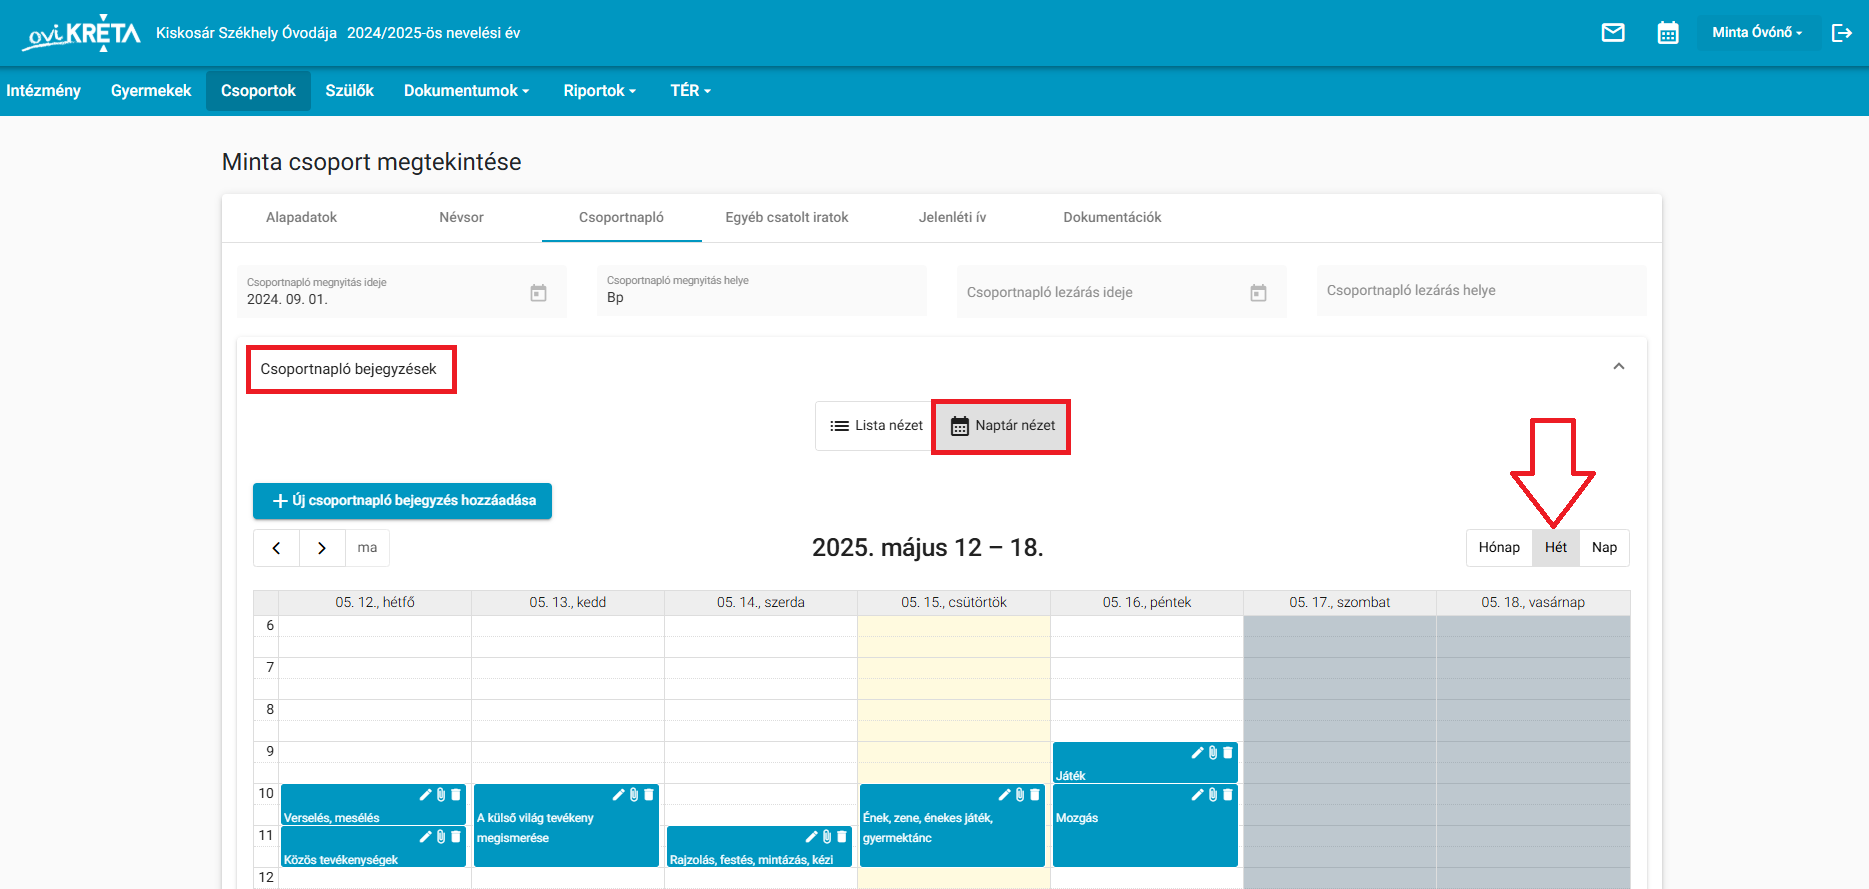Click Új csoportnapló bejegyzés hozzáadása button

(x=402, y=501)
